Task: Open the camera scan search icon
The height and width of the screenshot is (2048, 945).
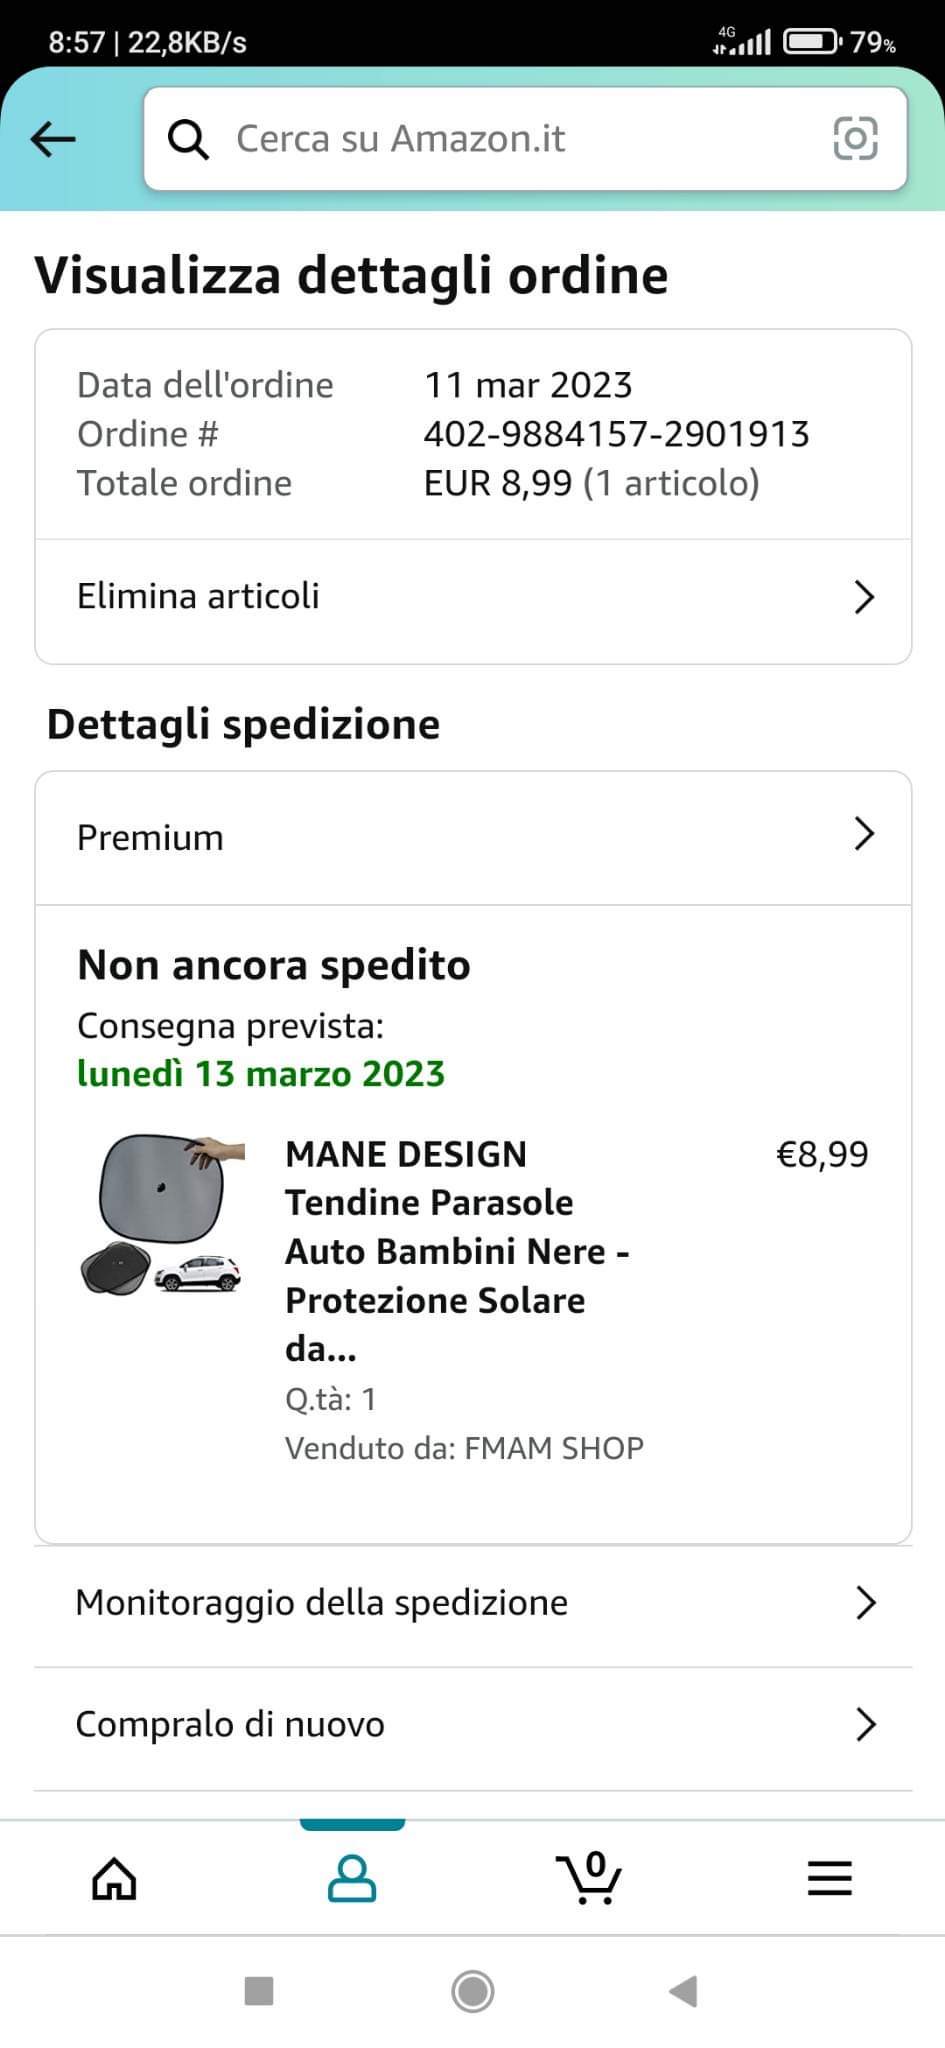Action: (855, 138)
